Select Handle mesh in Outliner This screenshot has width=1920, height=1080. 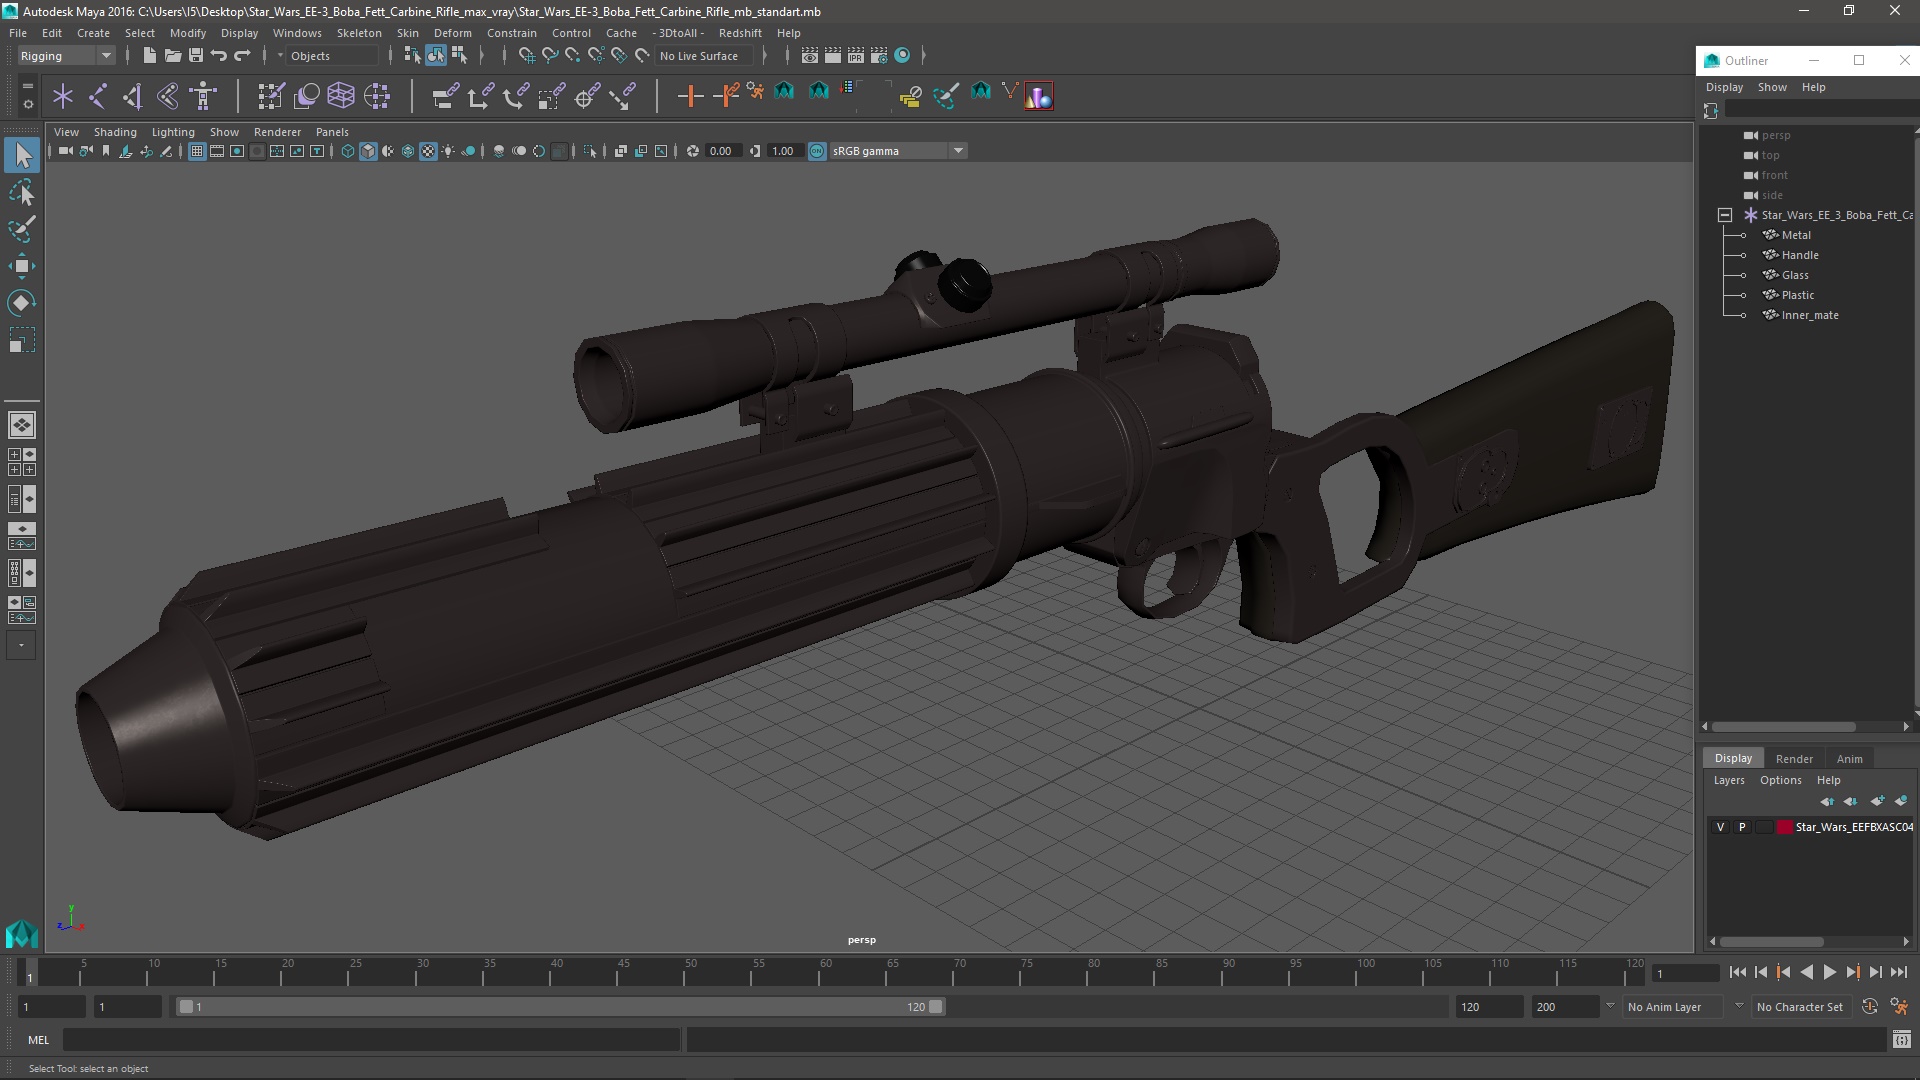tap(1800, 255)
